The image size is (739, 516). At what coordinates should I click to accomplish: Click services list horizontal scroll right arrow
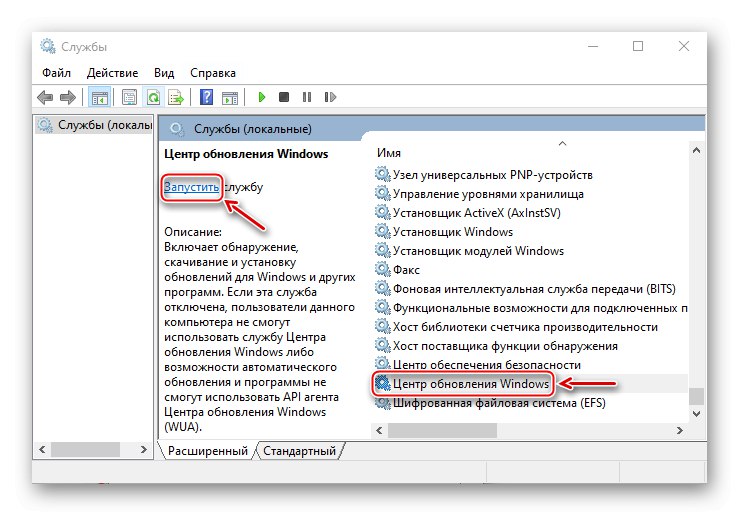(x=680, y=430)
